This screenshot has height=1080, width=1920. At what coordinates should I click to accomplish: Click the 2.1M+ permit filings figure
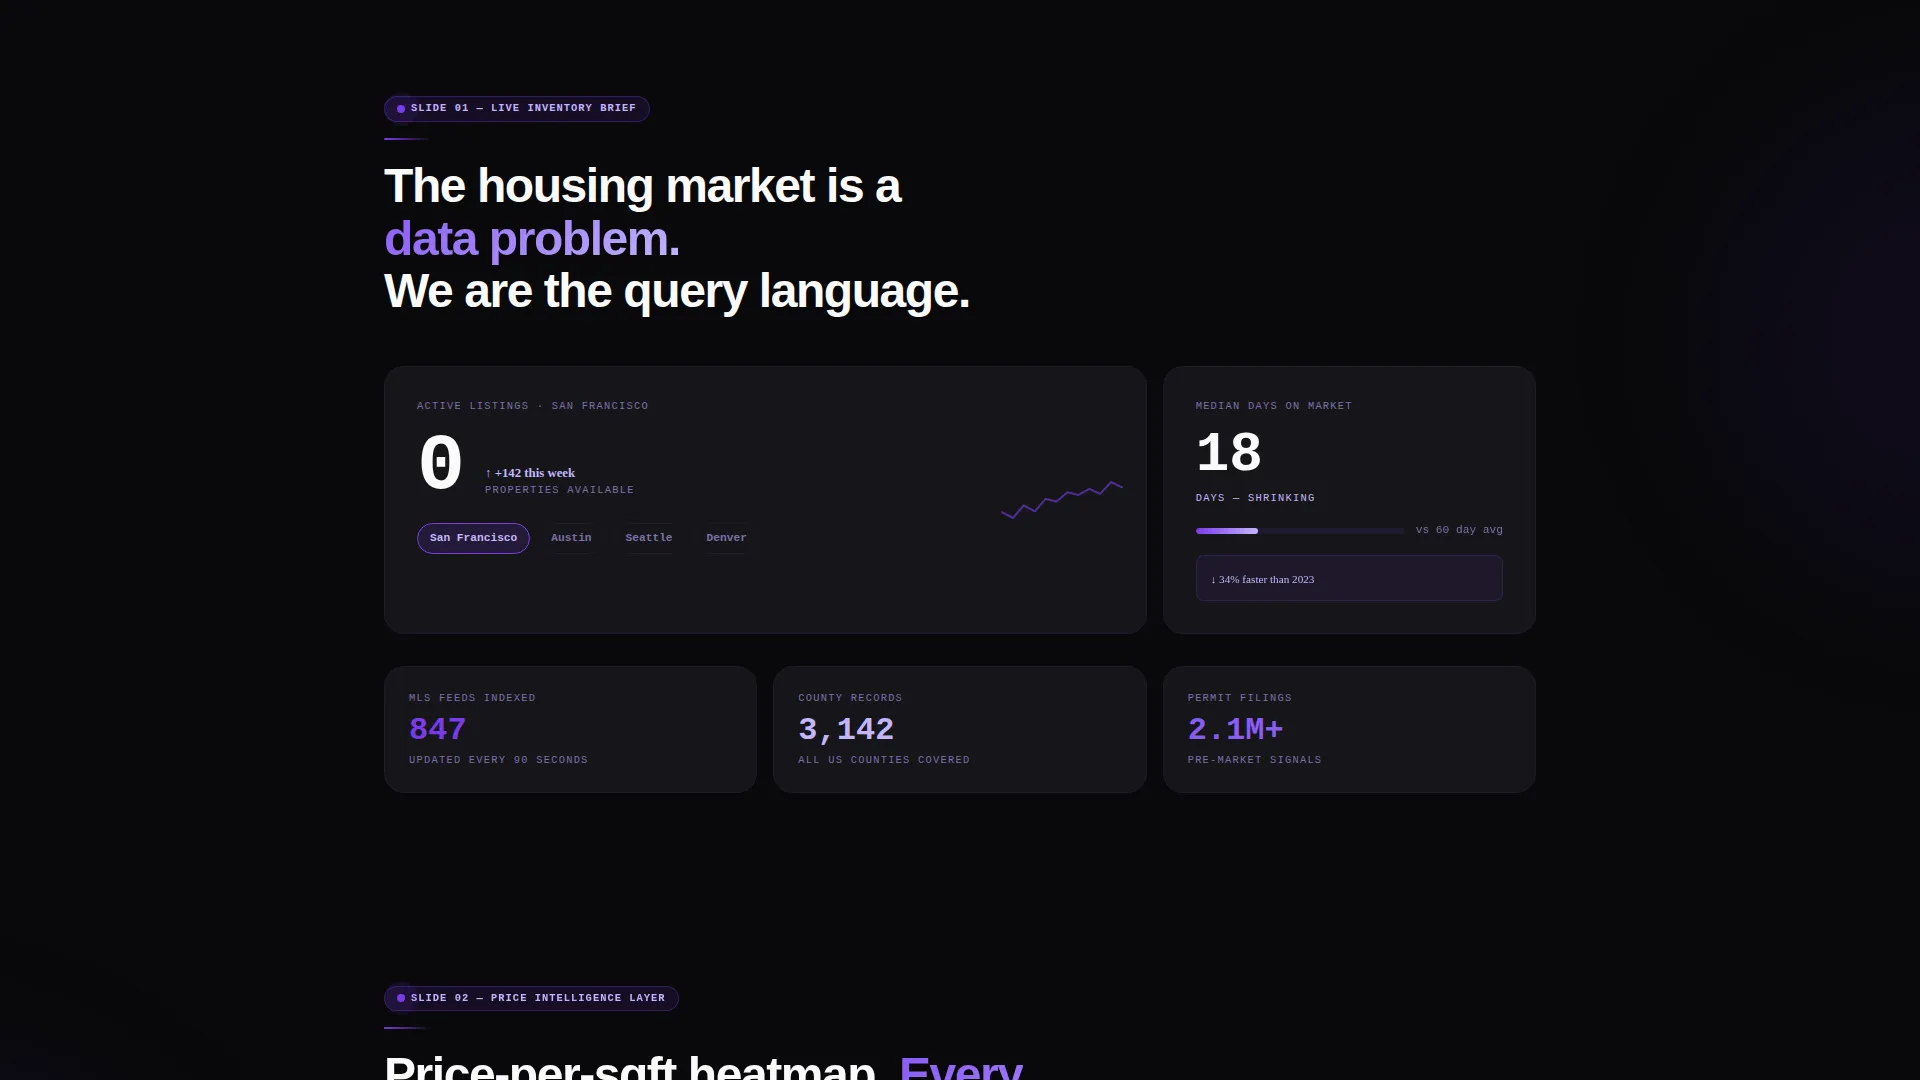pyautogui.click(x=1235, y=729)
